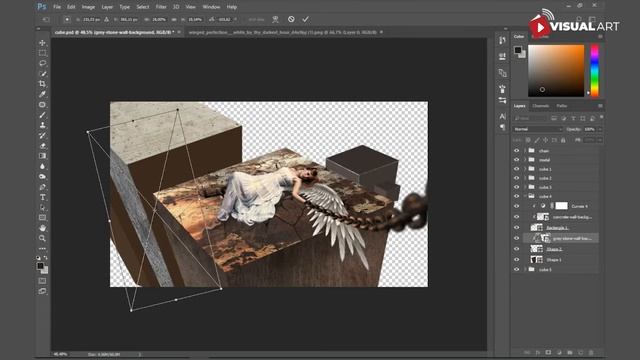Expand the cube 2 group
The image size is (640, 360).
click(x=525, y=178)
